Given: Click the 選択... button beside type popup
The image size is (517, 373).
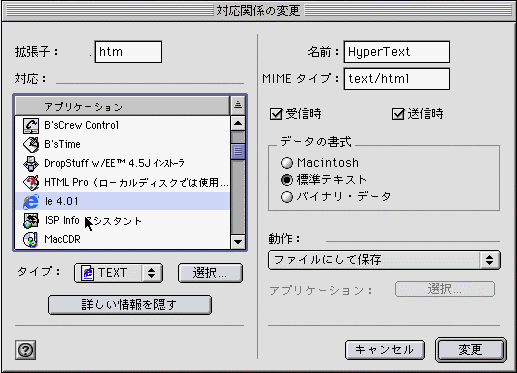Looking at the screenshot, I should click(x=210, y=273).
